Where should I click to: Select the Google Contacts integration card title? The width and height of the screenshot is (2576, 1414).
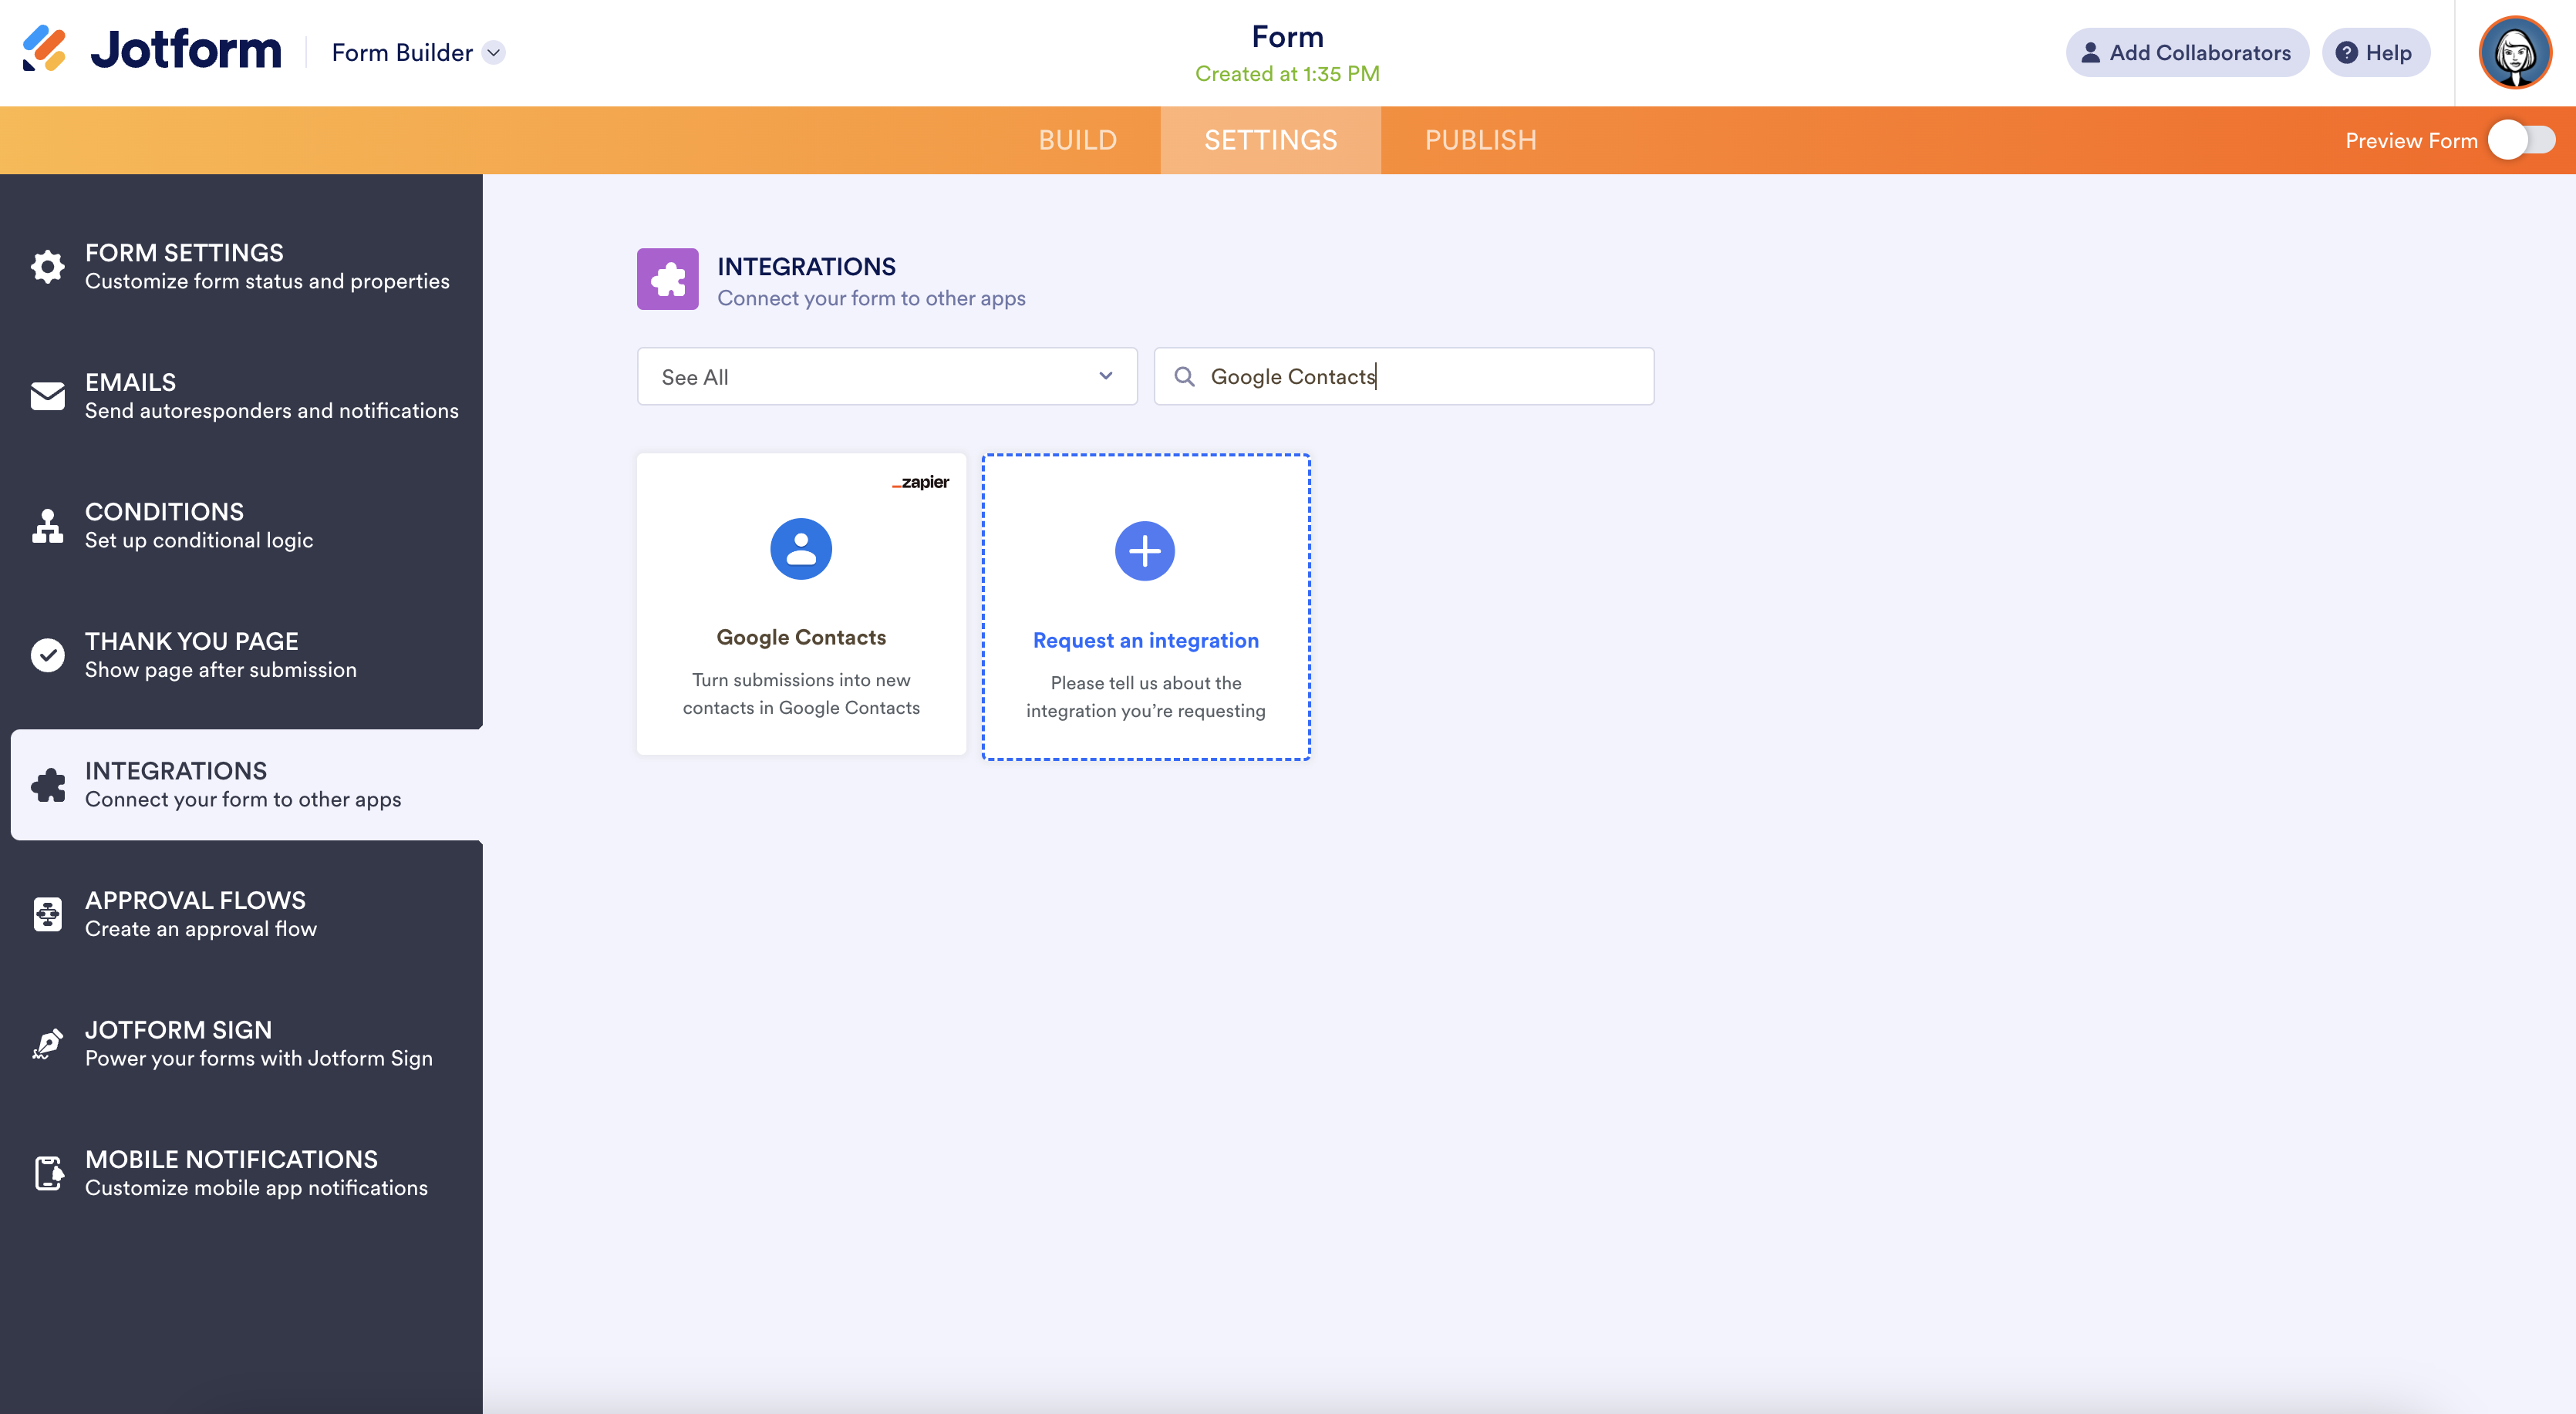coord(801,637)
